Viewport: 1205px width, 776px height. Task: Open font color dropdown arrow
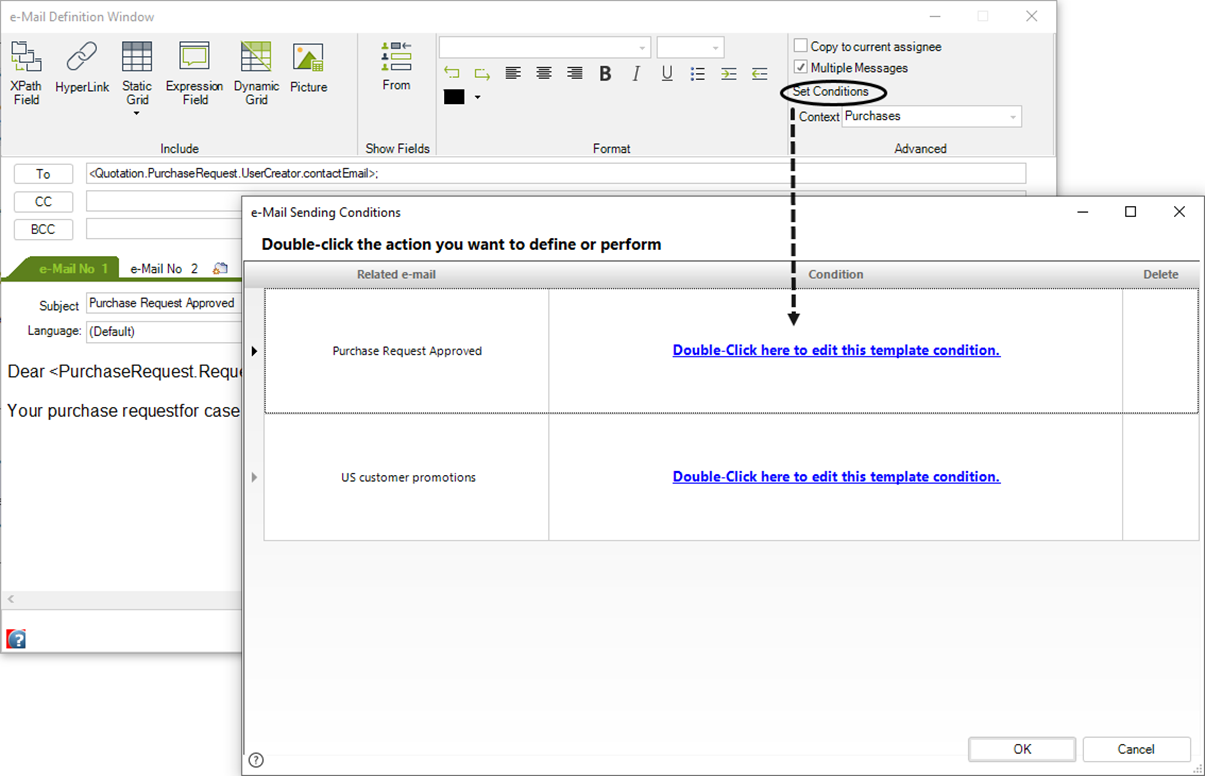pyautogui.click(x=477, y=97)
